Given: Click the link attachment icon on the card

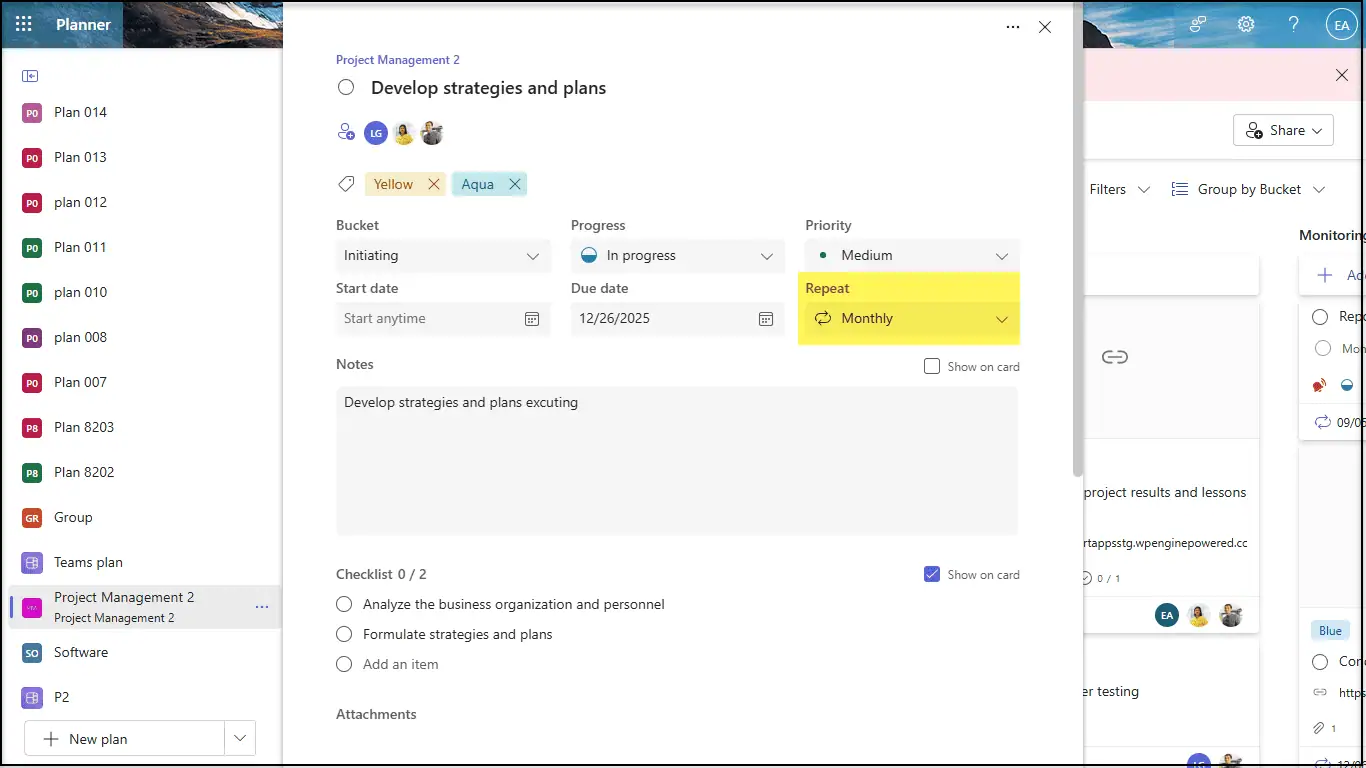Looking at the screenshot, I should 1115,357.
